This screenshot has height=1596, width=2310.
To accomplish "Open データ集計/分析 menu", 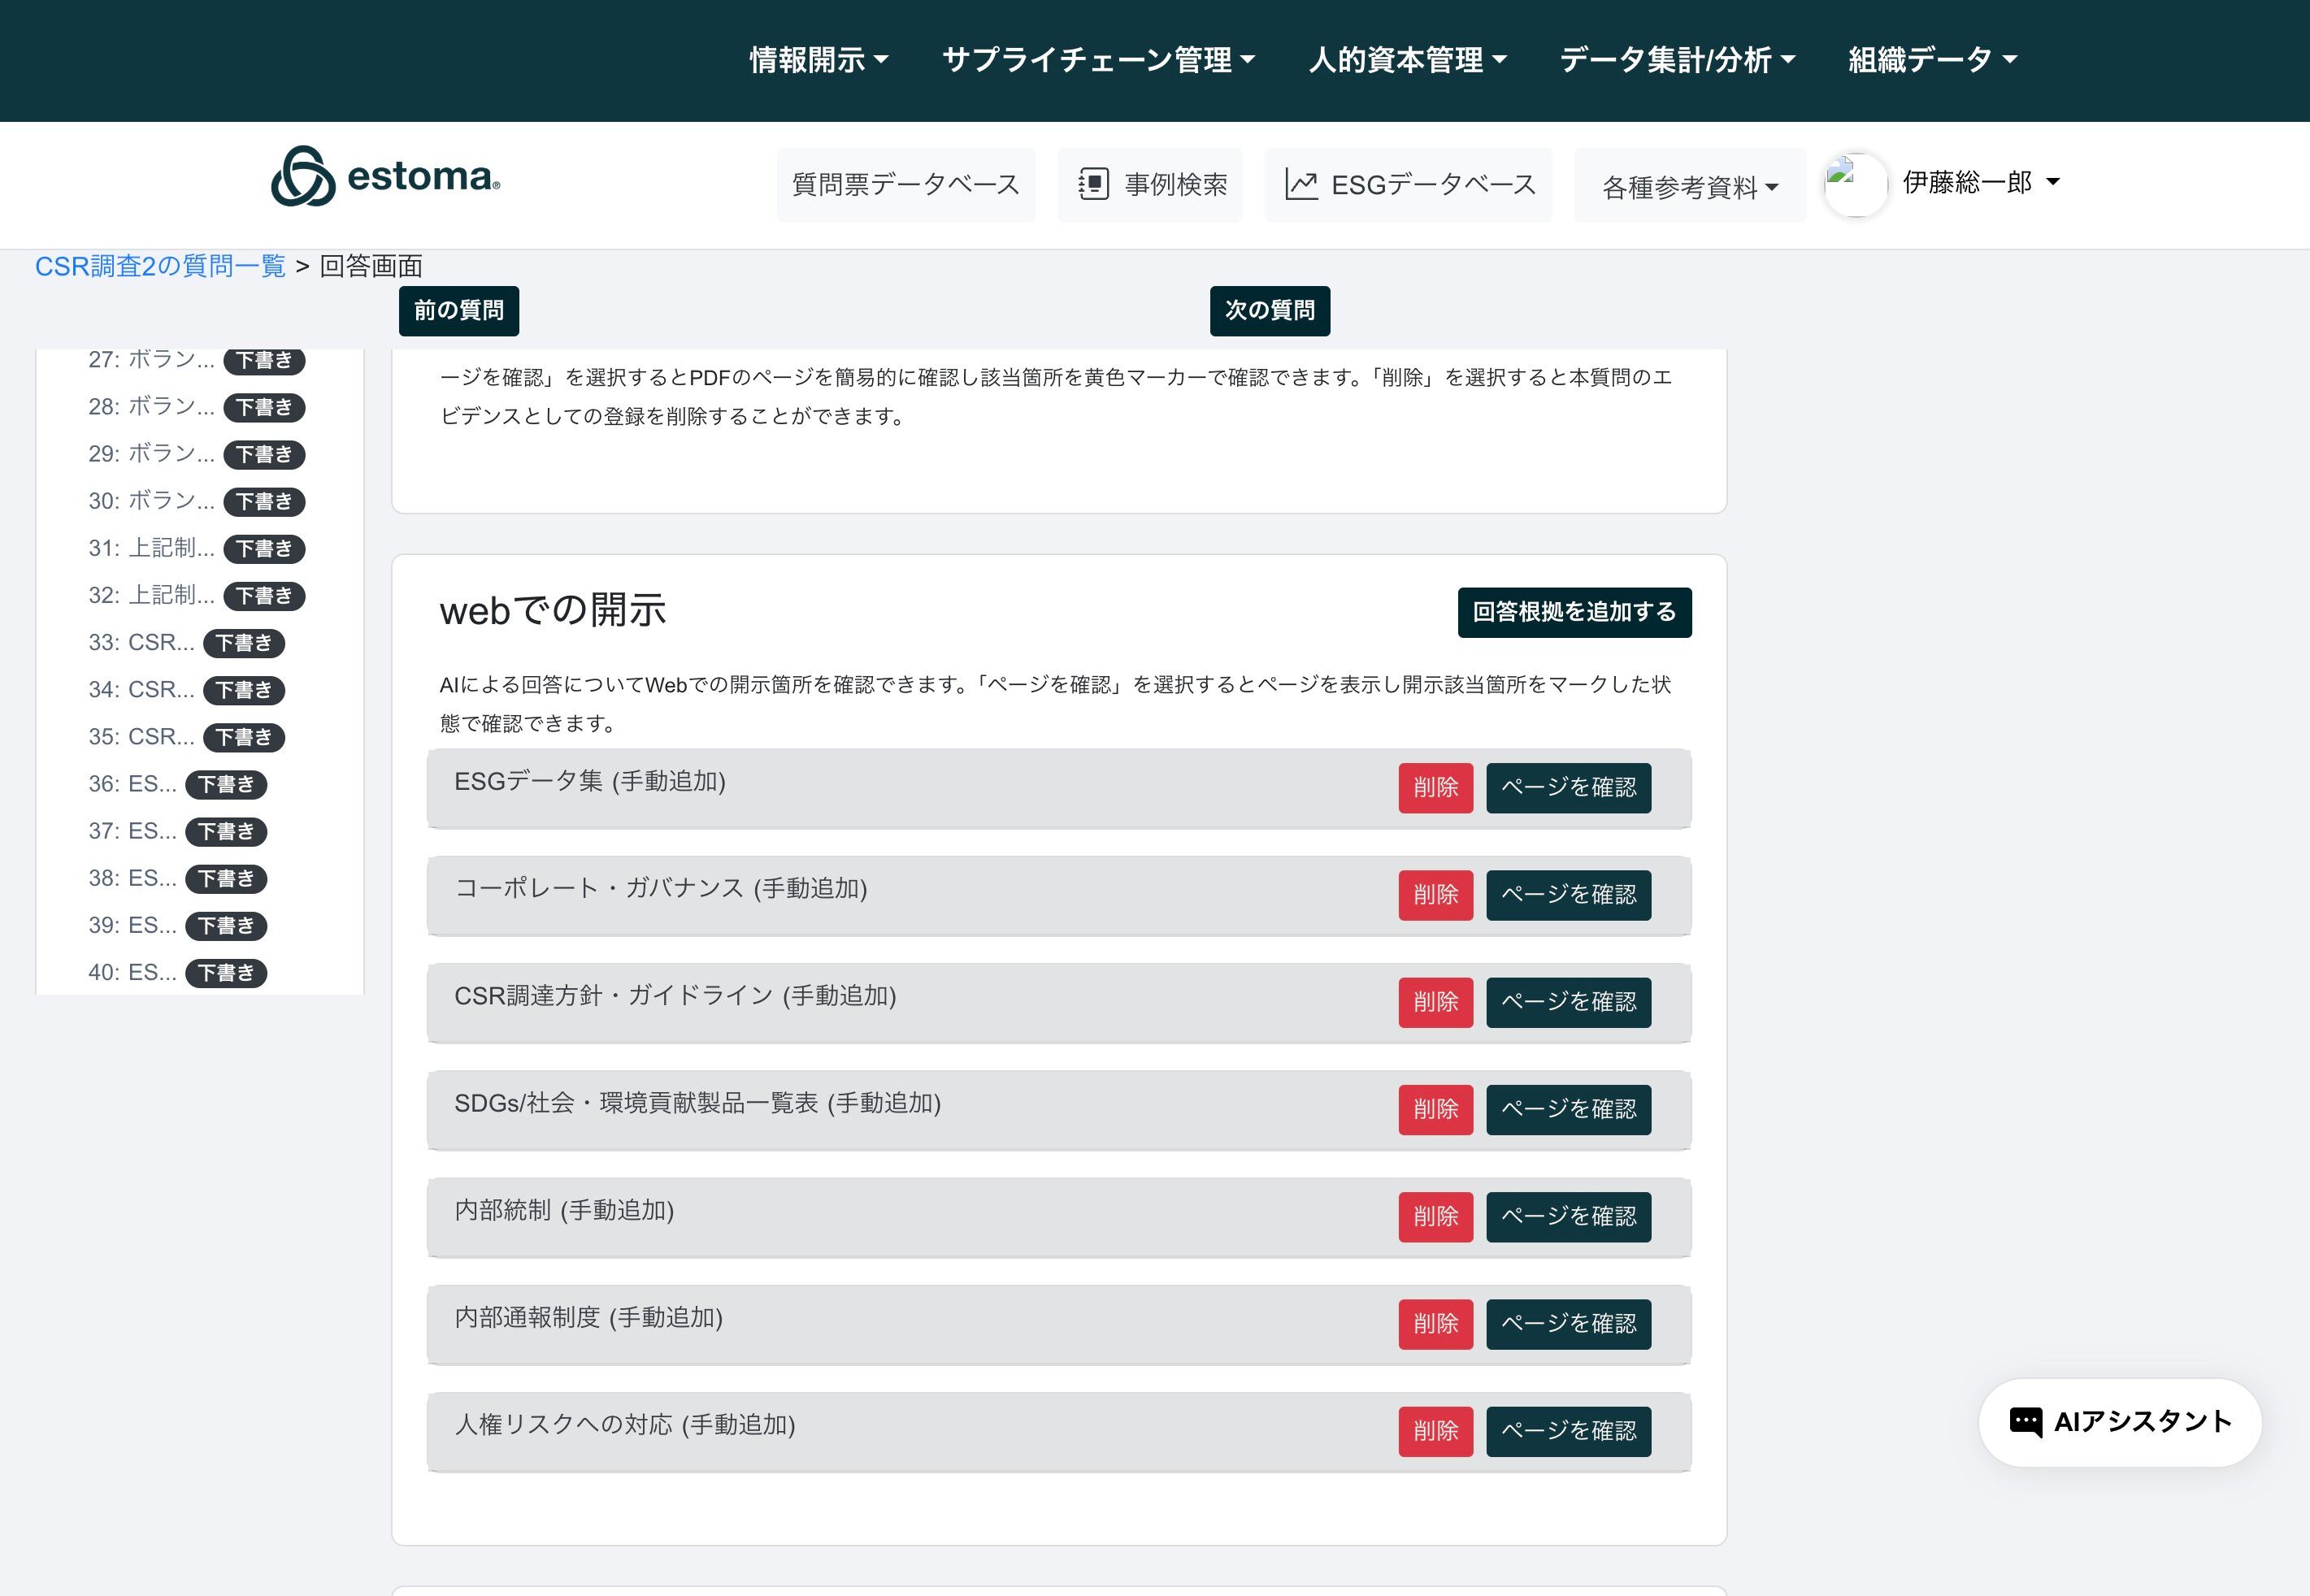I will (1677, 60).
